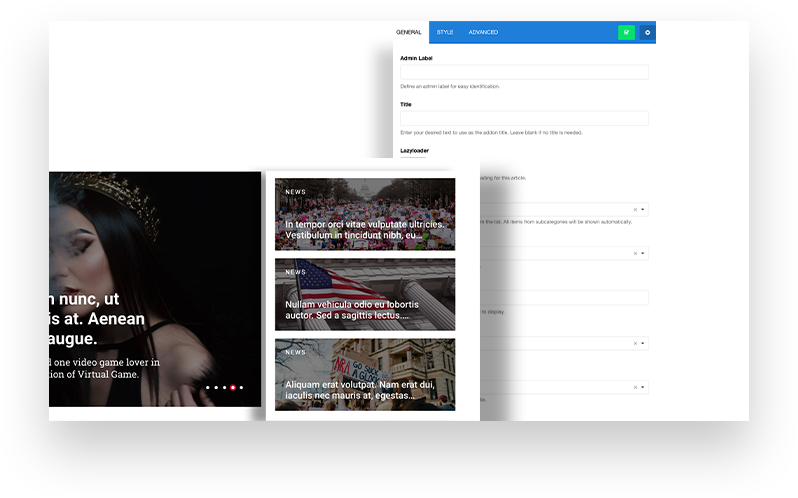The height and width of the screenshot is (498, 798).
Task: Select the GENERAL tab
Action: coord(409,32)
